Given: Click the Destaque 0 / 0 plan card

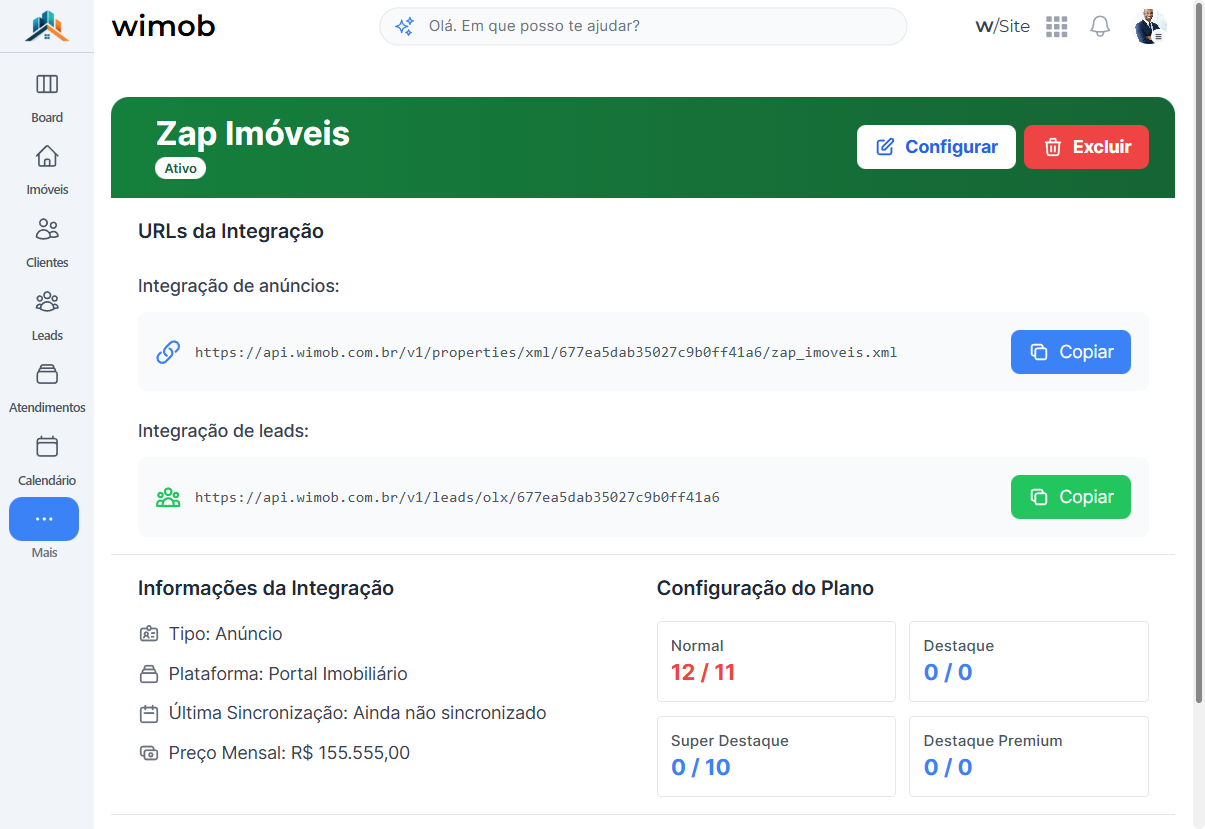Looking at the screenshot, I should (1029, 661).
